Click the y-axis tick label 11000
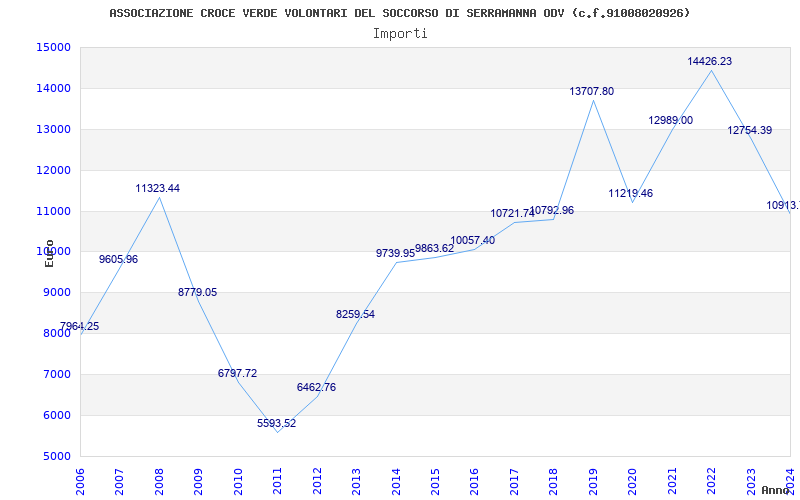The image size is (800, 500). 54,211
